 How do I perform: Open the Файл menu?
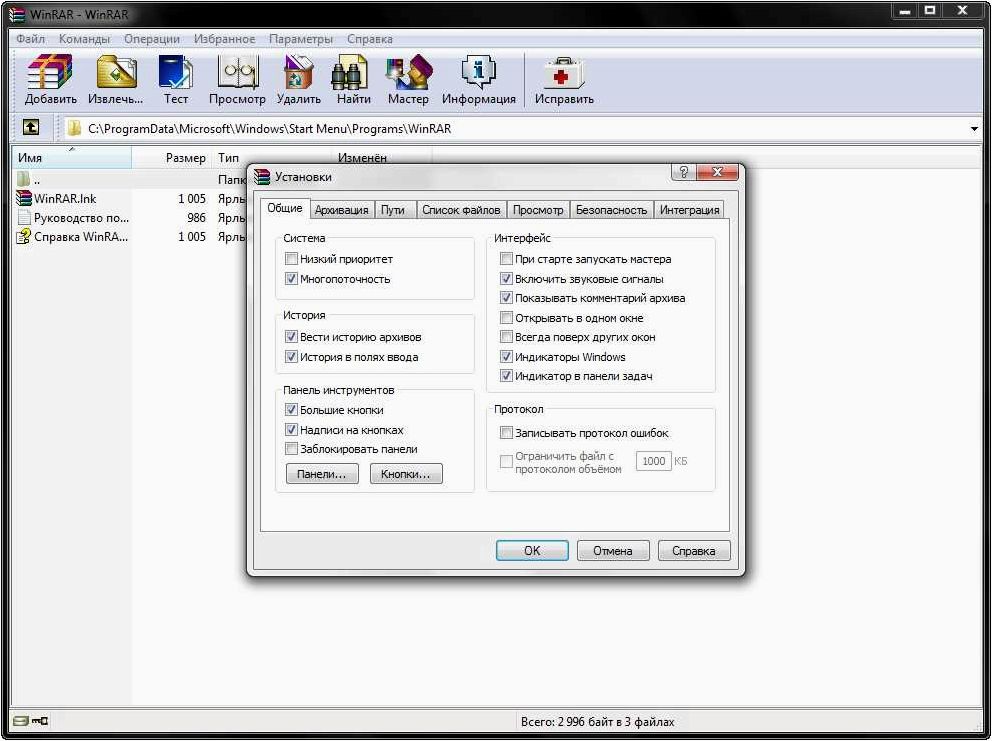tap(30, 39)
